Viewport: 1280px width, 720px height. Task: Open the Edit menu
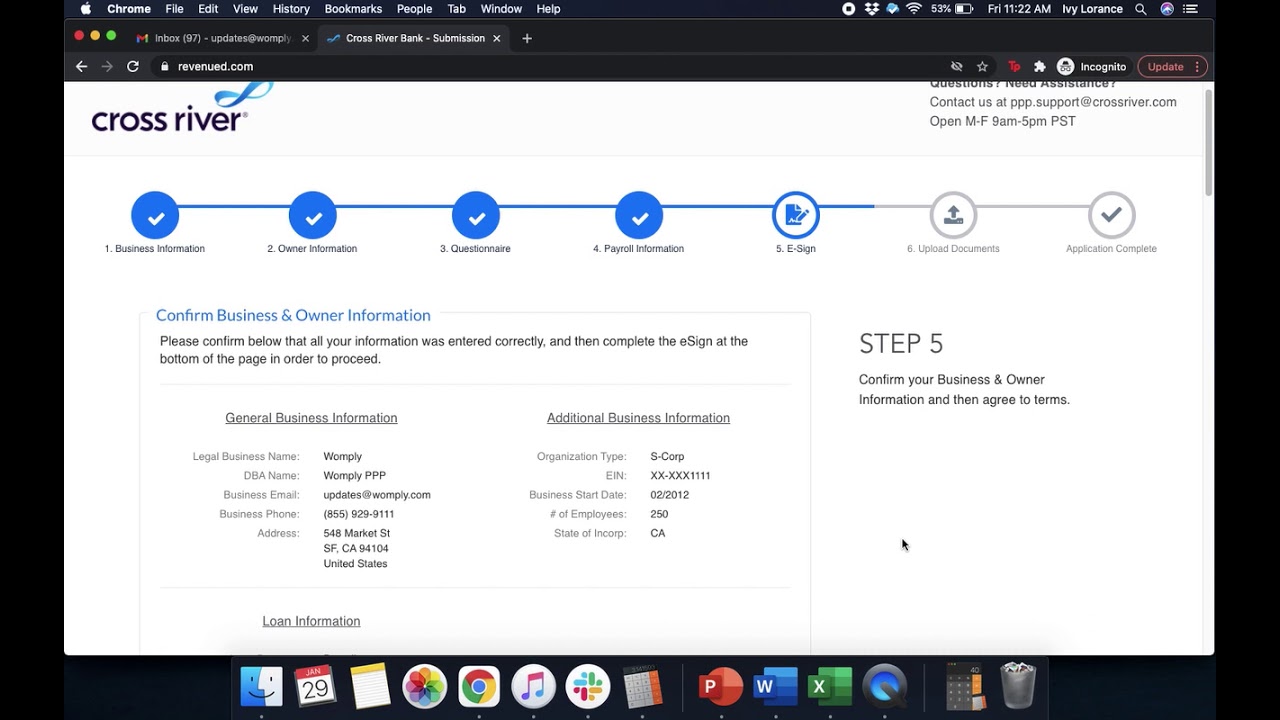point(208,9)
